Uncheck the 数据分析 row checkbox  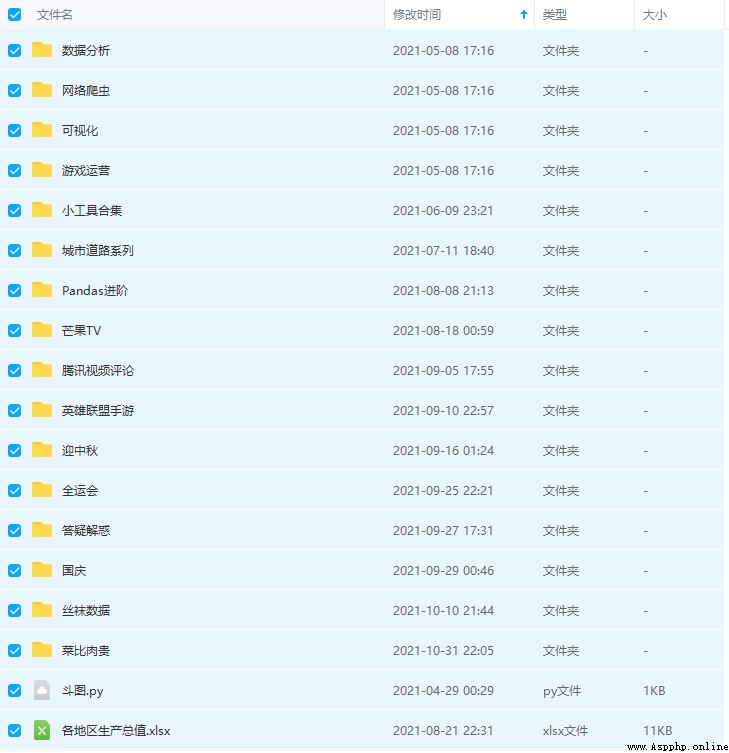coord(14,50)
